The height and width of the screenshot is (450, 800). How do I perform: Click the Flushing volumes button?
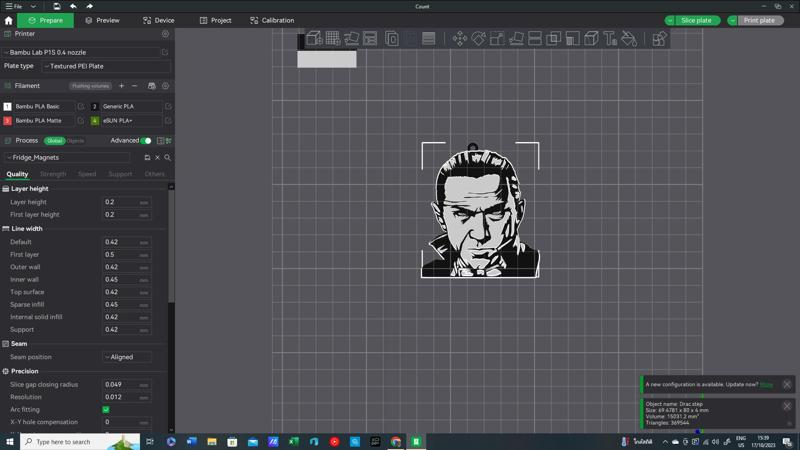pos(90,86)
